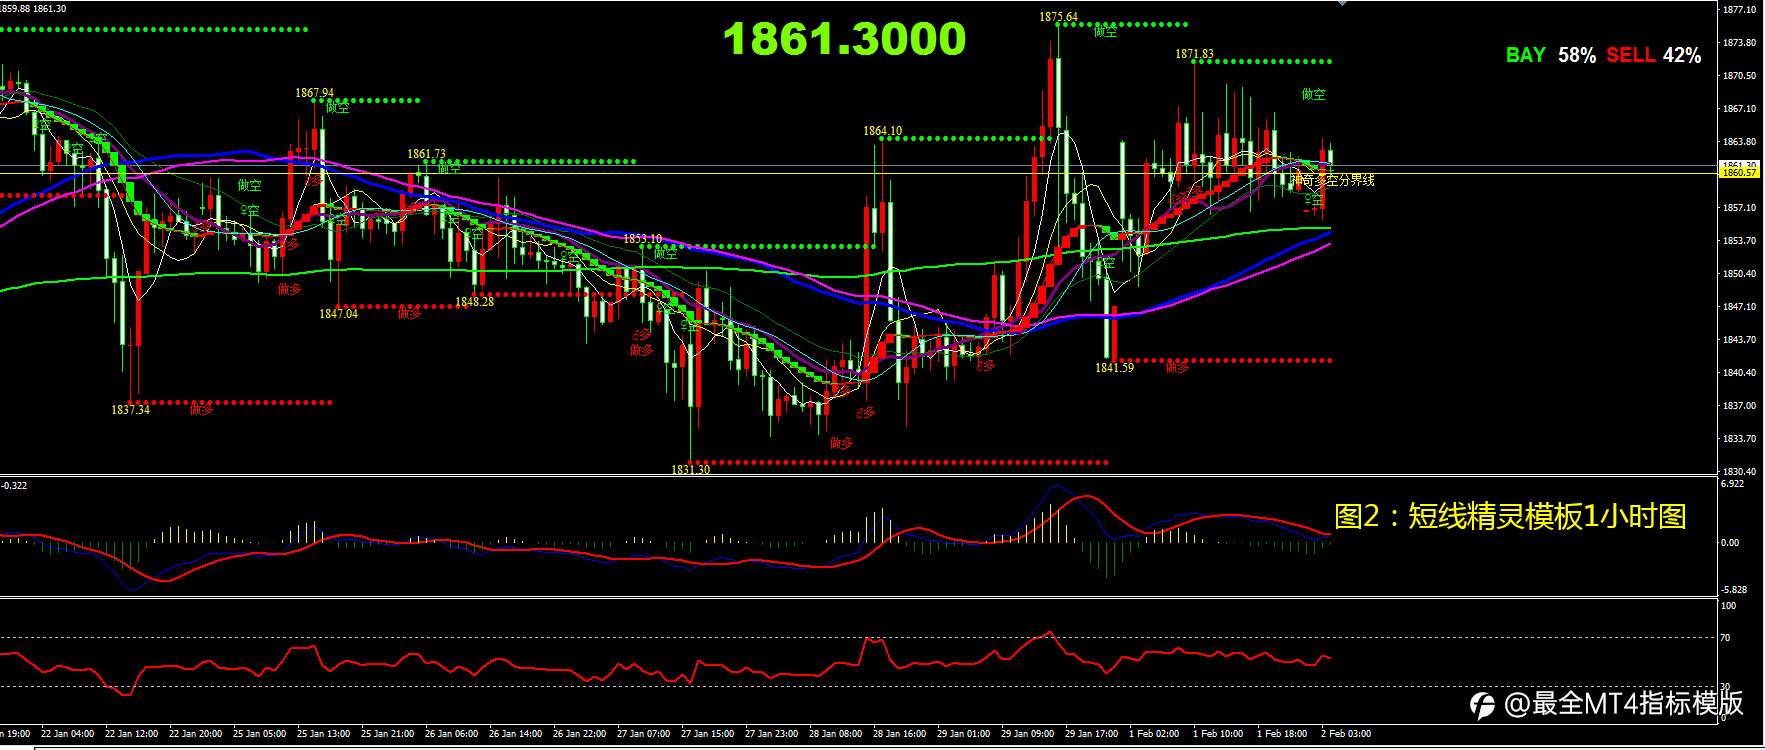Click the 1 Feb 10:00 time label
The height and width of the screenshot is (750, 1765).
[x=1218, y=734]
